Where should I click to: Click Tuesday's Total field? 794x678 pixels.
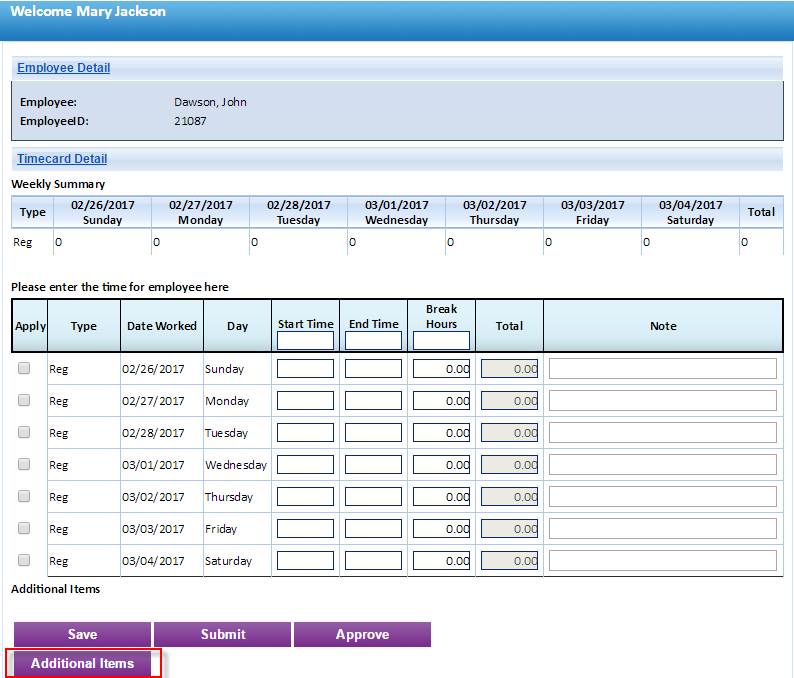coord(509,432)
